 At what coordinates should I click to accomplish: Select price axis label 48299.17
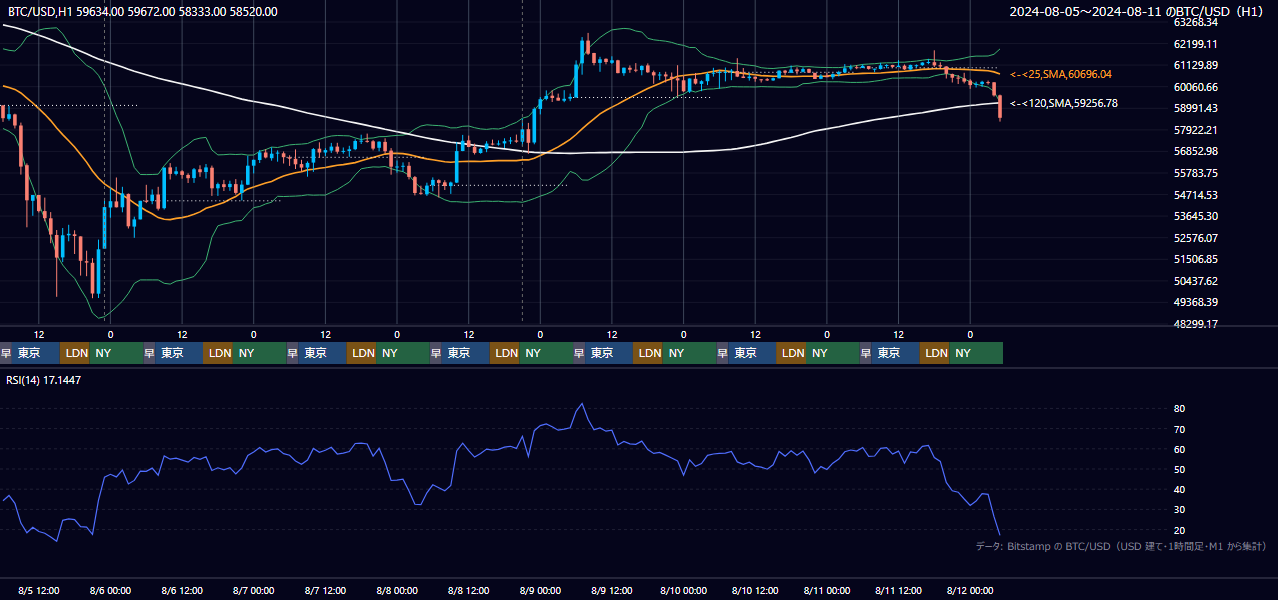[1195, 324]
